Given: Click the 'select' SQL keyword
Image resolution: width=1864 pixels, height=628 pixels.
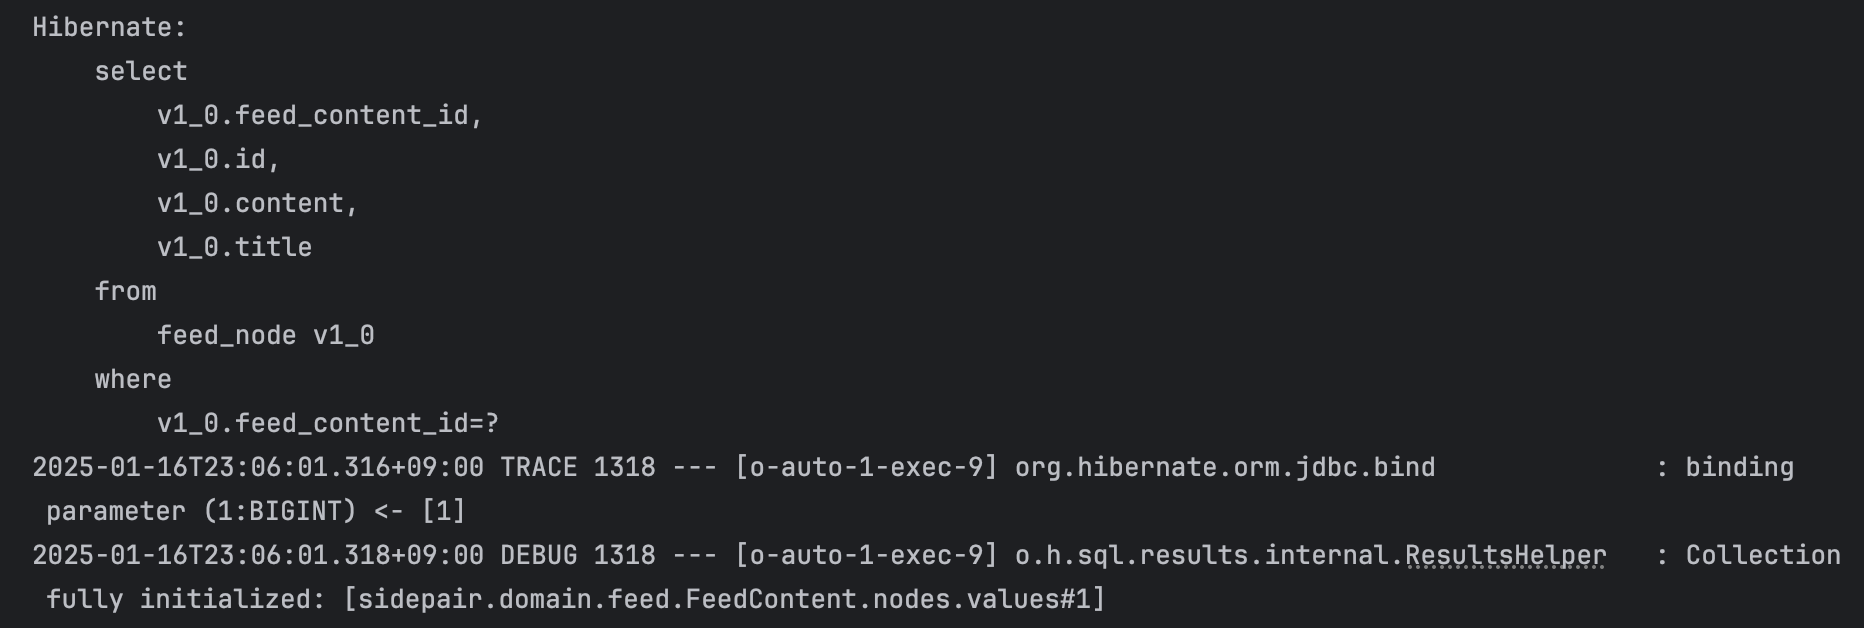Looking at the screenshot, I should 141,72.
